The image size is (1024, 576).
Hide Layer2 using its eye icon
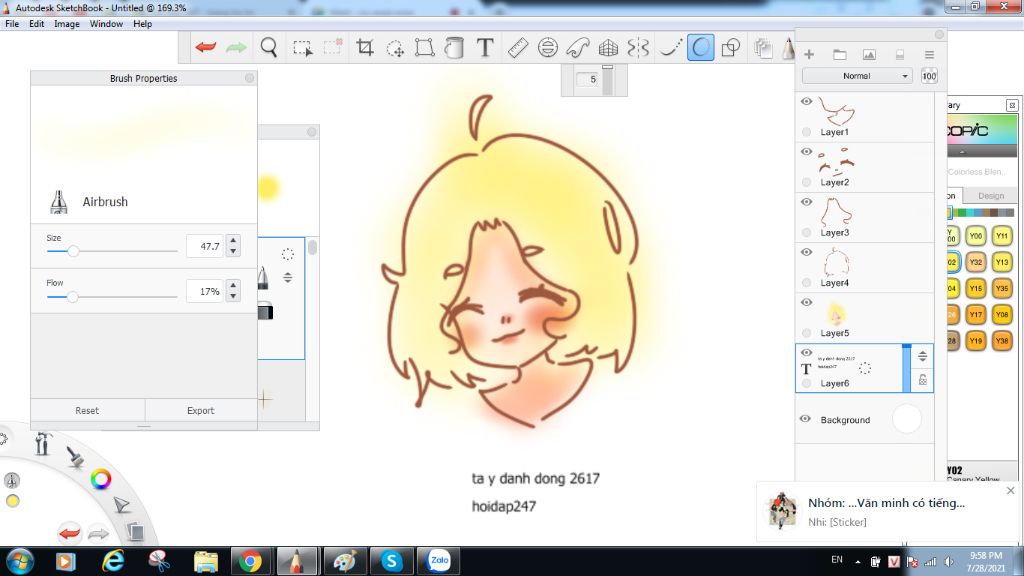click(807, 152)
